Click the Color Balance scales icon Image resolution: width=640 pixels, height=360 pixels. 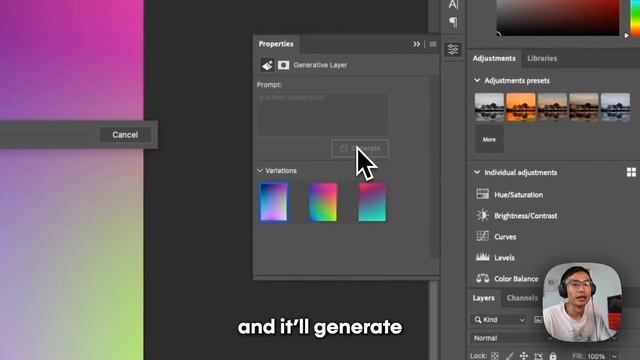[x=482, y=278]
